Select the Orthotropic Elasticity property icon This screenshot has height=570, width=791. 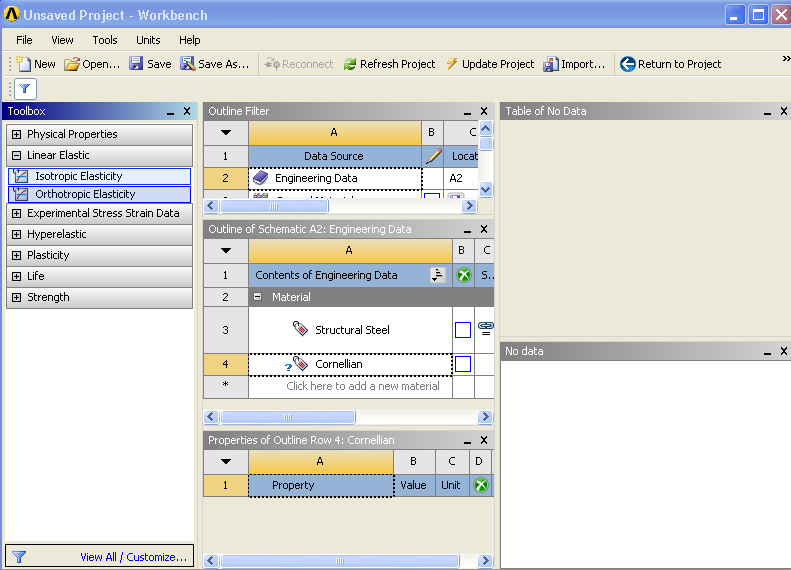click(x=21, y=194)
